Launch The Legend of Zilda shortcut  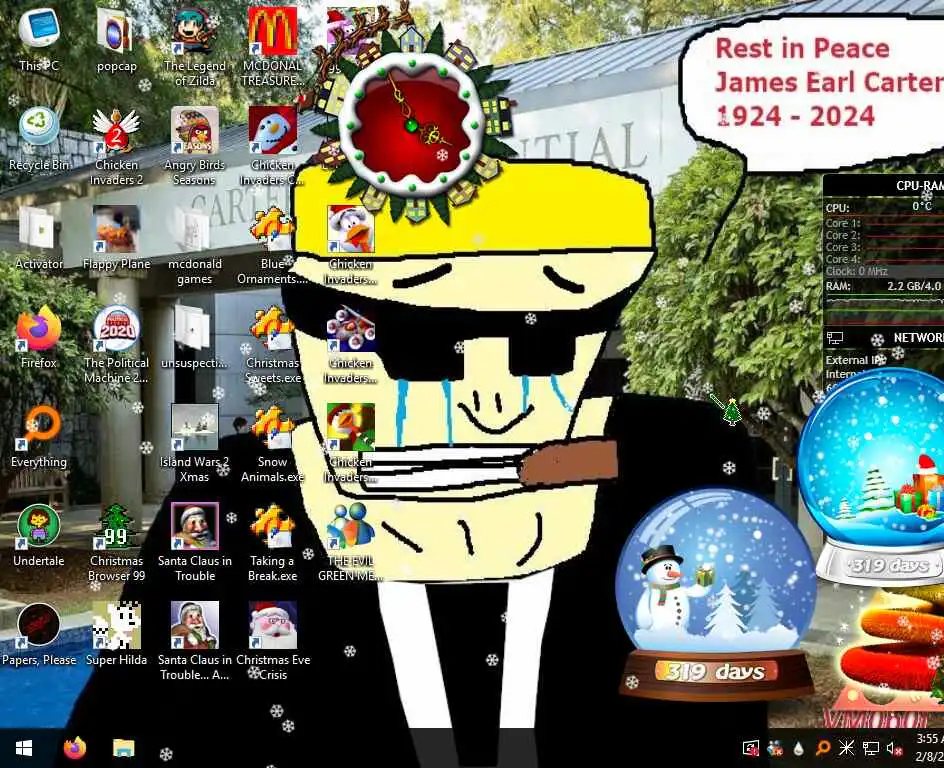pyautogui.click(x=194, y=47)
